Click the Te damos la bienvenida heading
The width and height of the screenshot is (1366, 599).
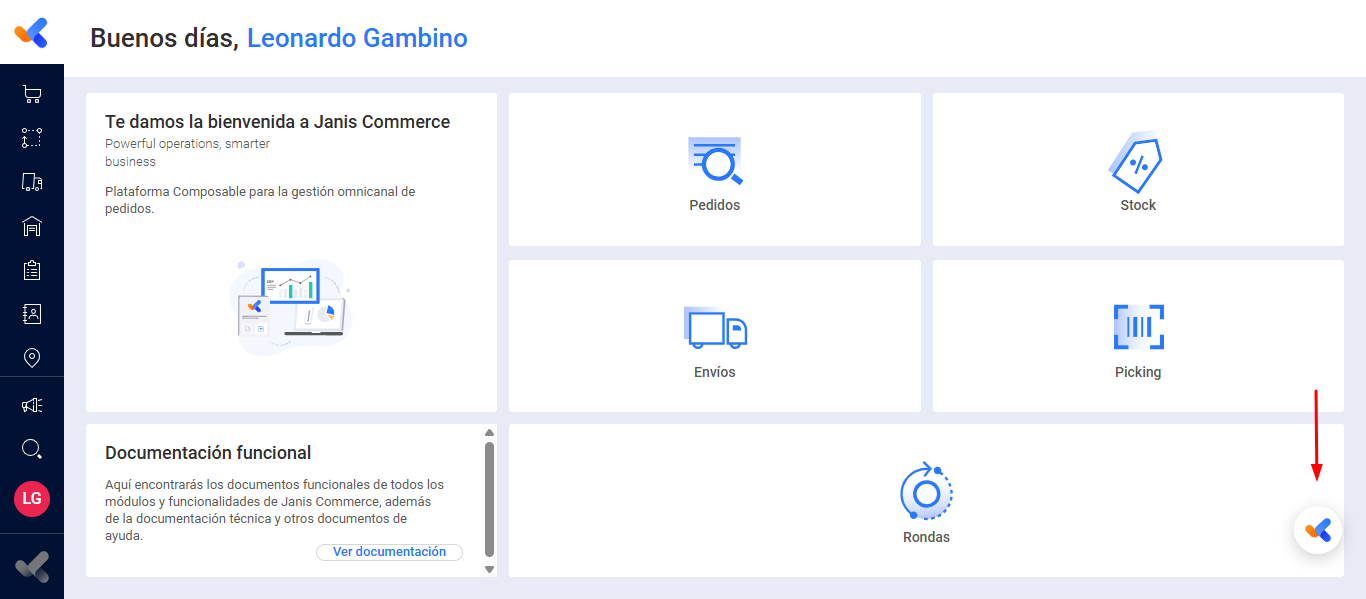277,122
